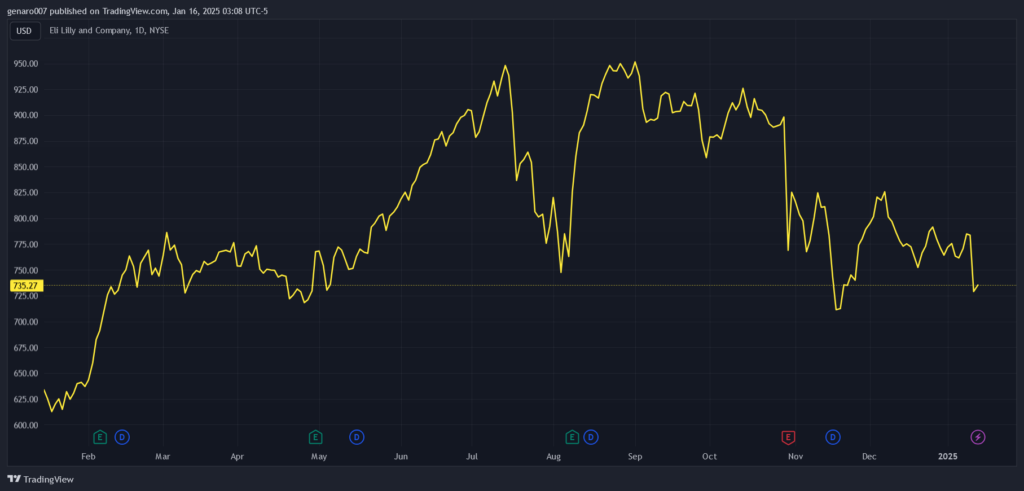Click the 800.00 price axis label
The height and width of the screenshot is (491, 1024).
(x=25, y=218)
